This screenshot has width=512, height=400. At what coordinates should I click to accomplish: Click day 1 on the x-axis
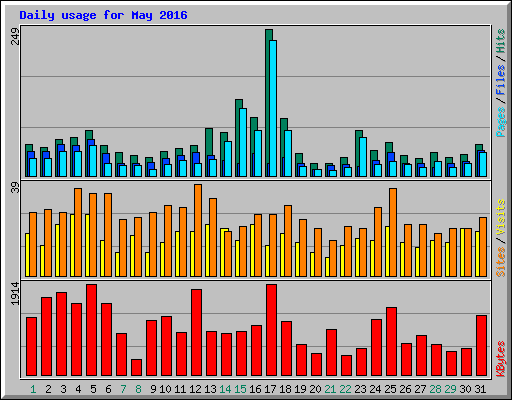[33, 389]
